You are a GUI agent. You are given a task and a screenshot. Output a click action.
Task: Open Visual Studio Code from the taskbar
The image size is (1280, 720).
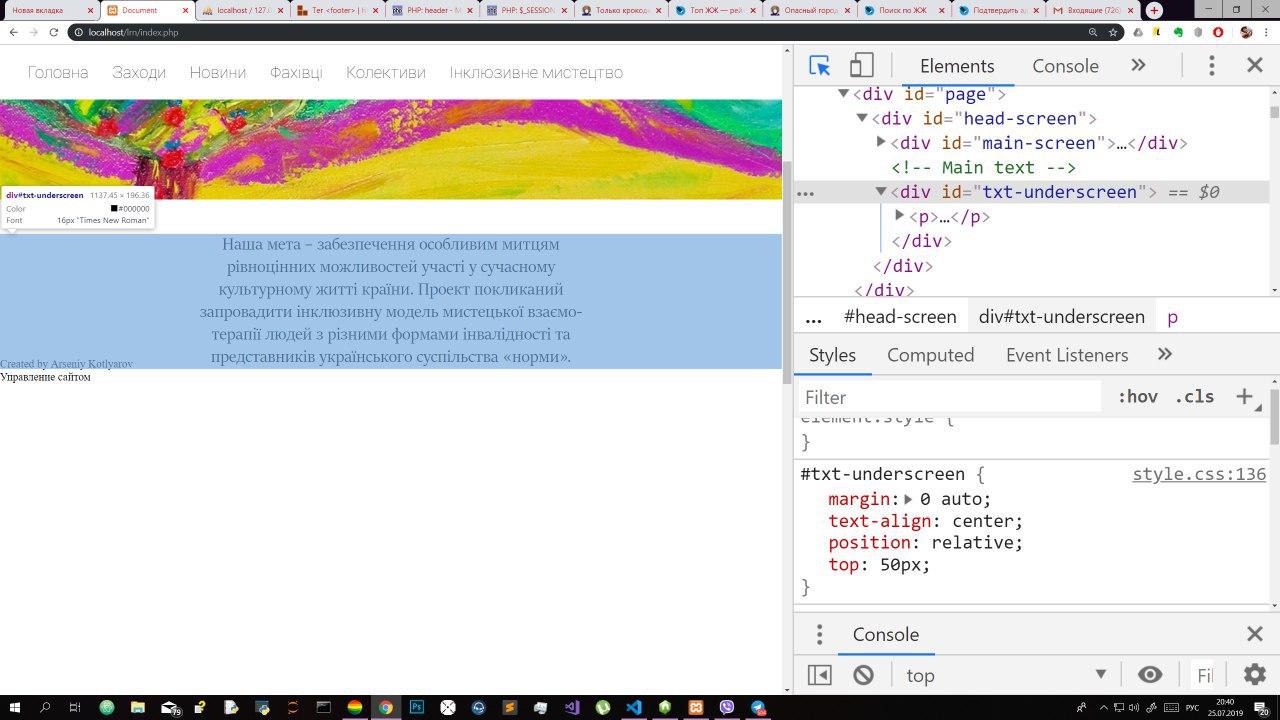click(634, 707)
